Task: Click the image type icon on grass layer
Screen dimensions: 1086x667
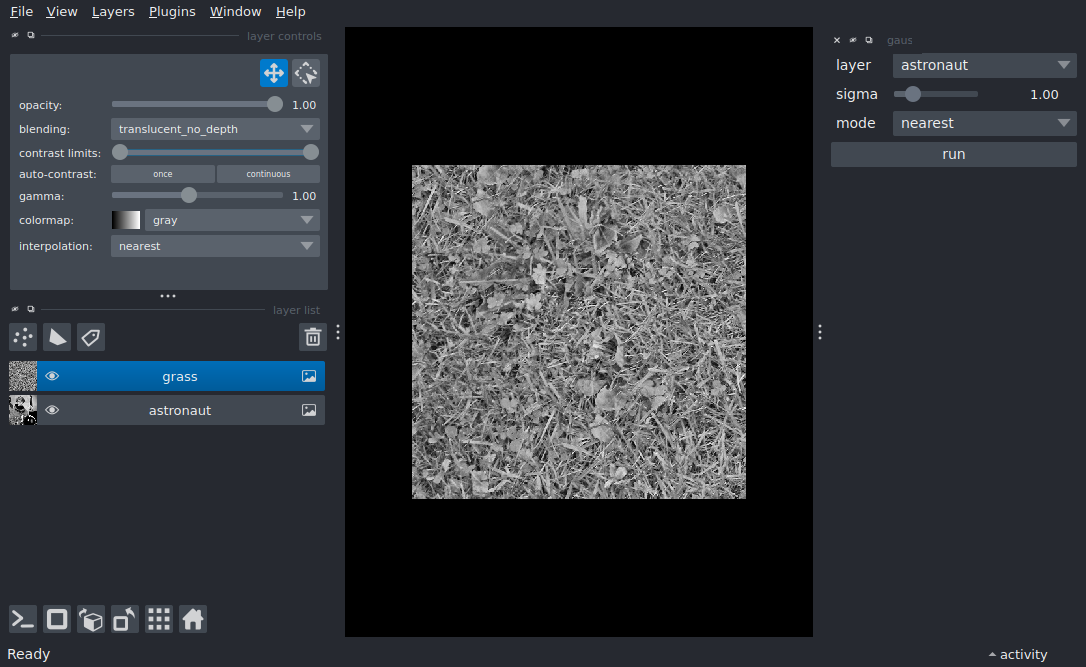Action: (309, 376)
